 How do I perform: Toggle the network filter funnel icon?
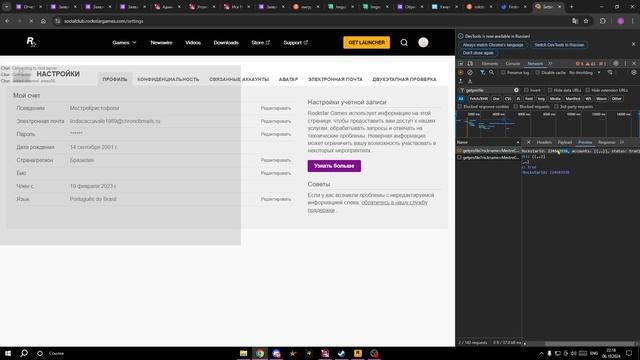point(482,73)
